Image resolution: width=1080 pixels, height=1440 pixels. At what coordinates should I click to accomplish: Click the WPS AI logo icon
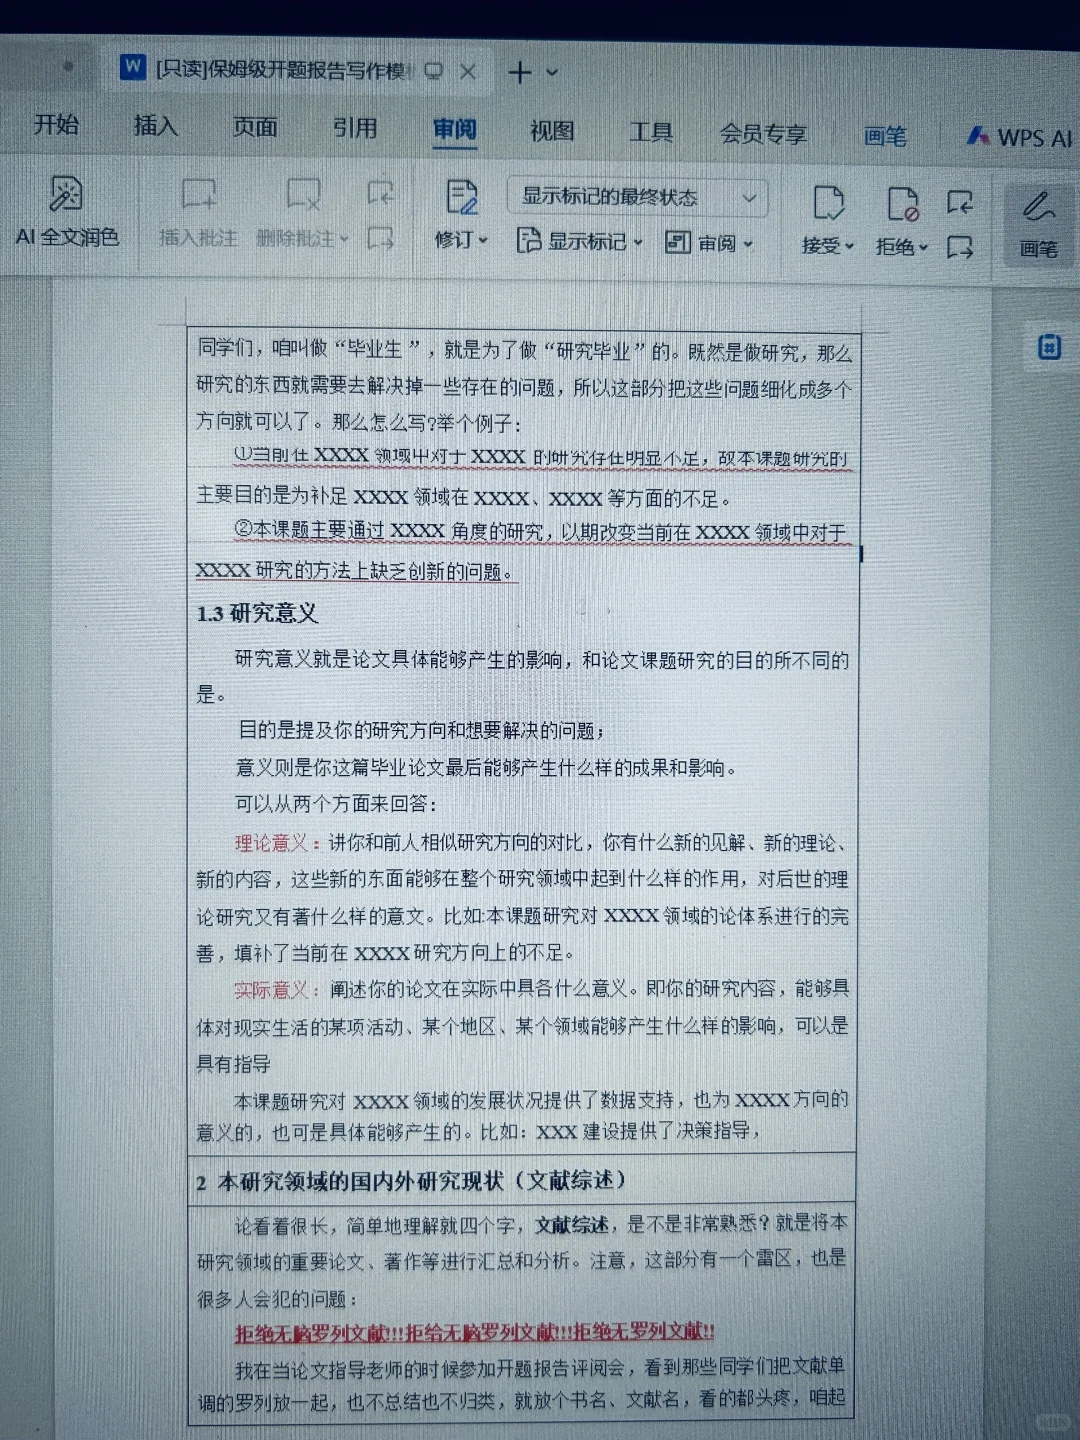point(978,135)
